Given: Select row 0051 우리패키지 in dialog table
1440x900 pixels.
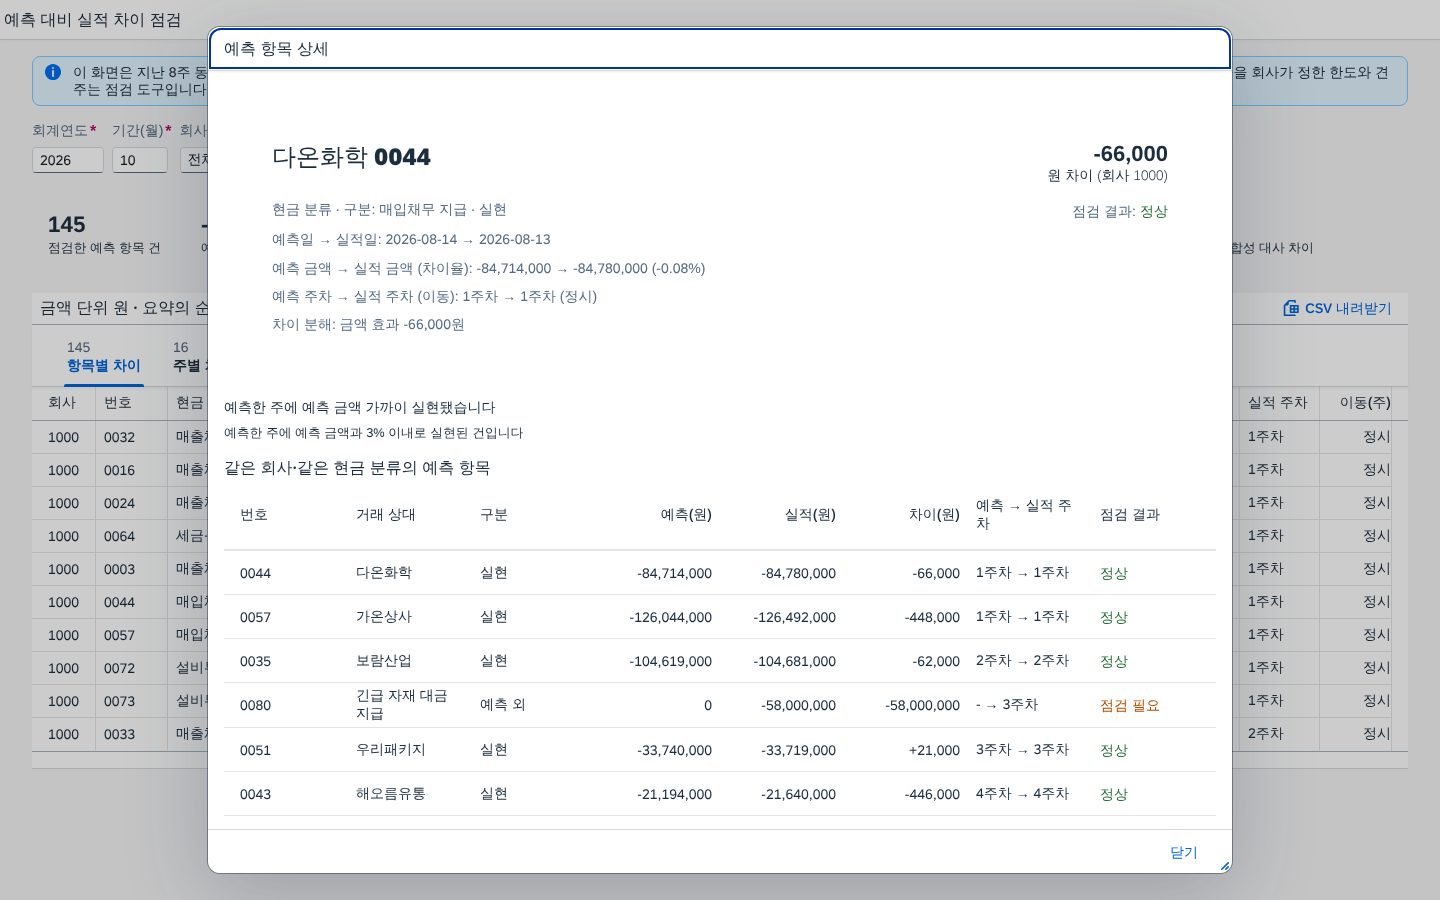Looking at the screenshot, I should pyautogui.click(x=720, y=750).
